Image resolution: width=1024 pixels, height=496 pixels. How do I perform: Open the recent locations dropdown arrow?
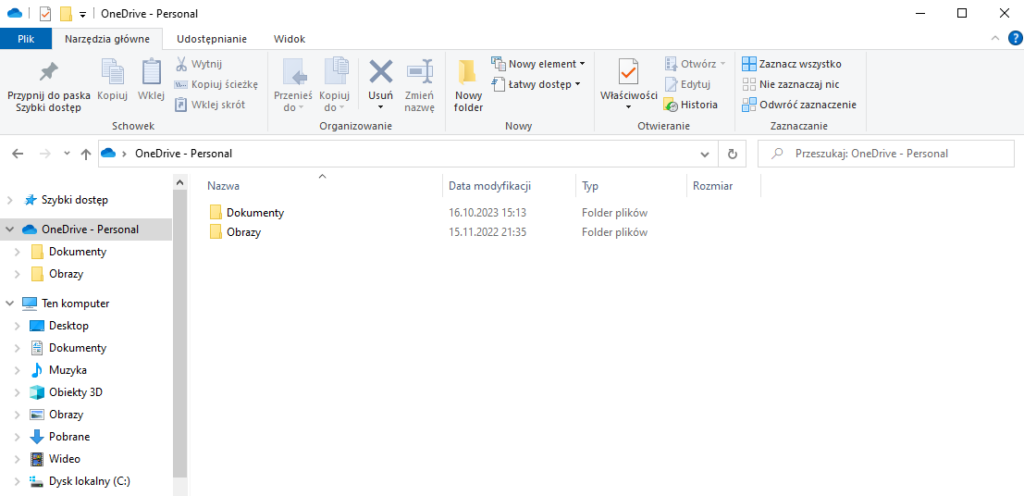pyautogui.click(x=66, y=154)
